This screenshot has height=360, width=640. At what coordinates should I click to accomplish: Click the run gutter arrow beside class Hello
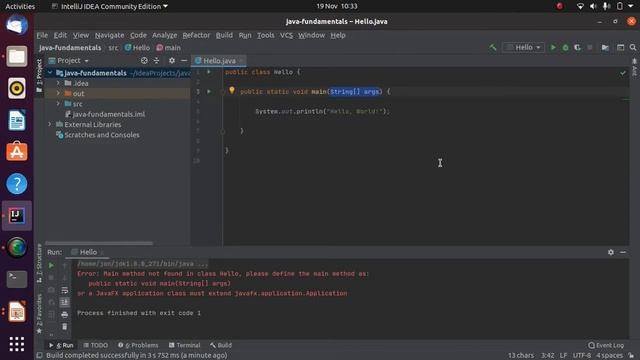tap(209, 72)
